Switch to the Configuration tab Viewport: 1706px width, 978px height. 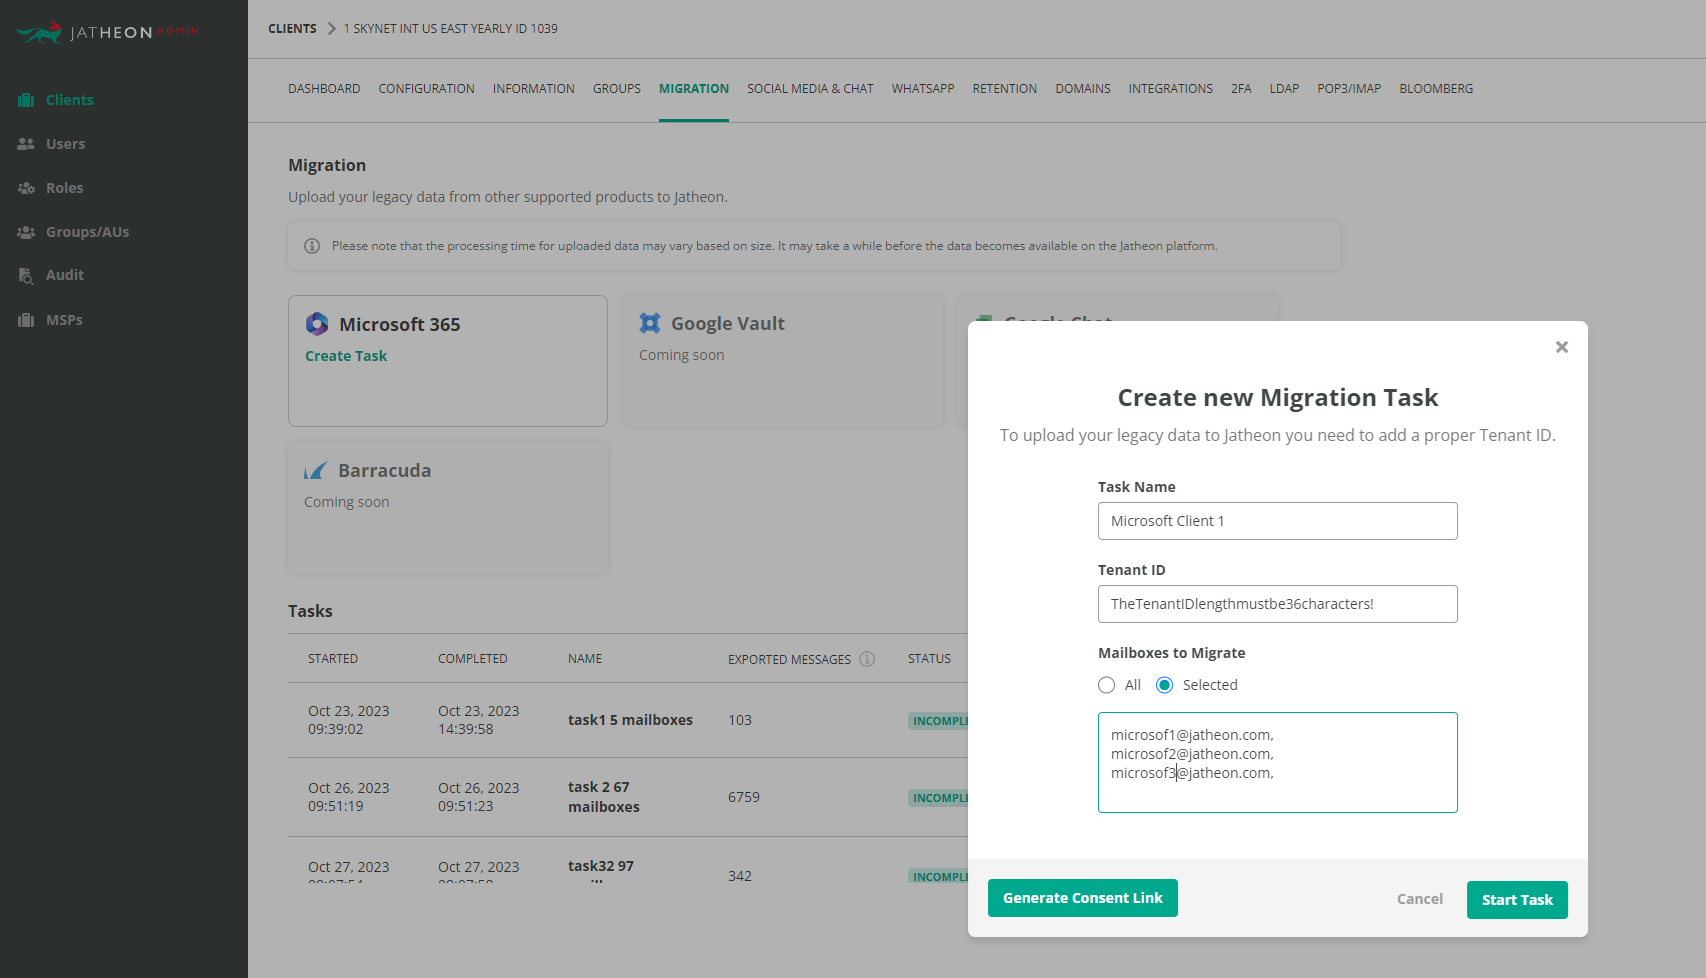(x=426, y=89)
